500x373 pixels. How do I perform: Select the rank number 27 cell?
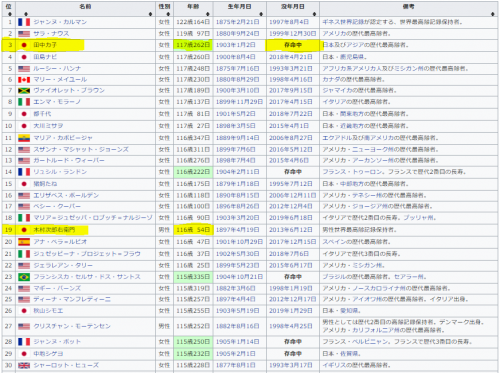click(9, 326)
